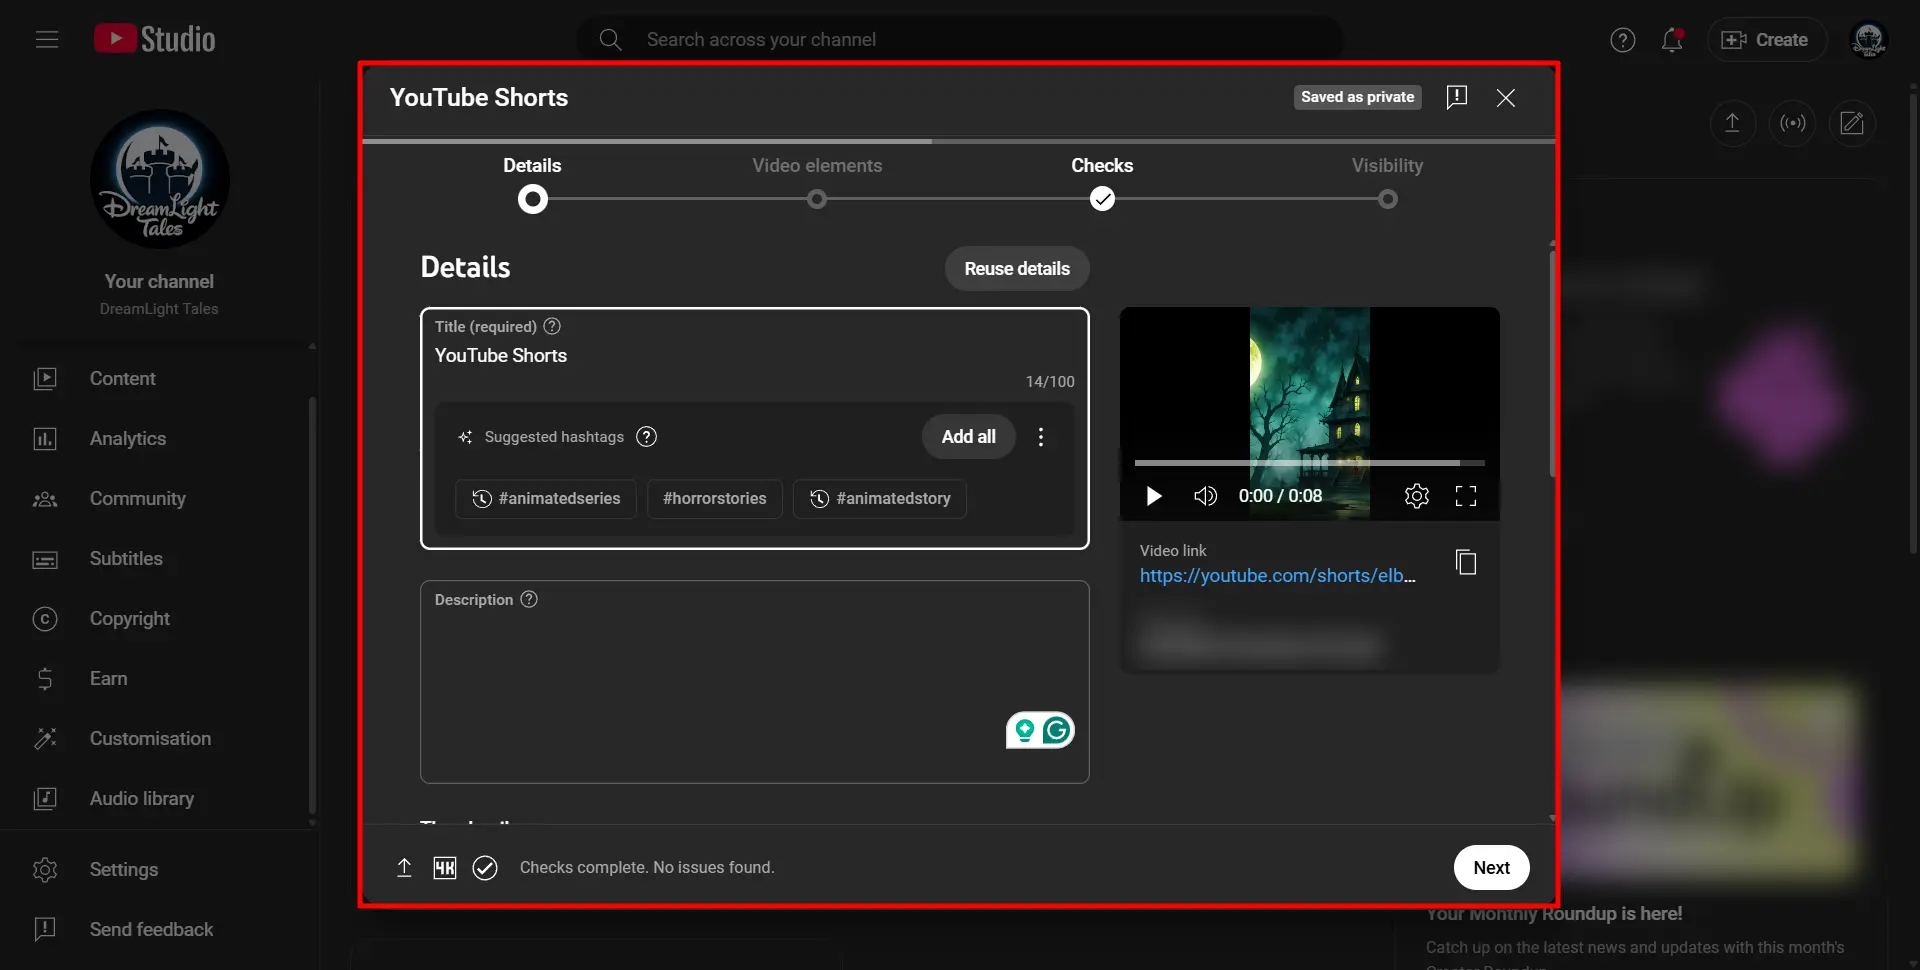Close the YouTube Shorts dialog
Image resolution: width=1920 pixels, height=970 pixels.
click(x=1505, y=97)
